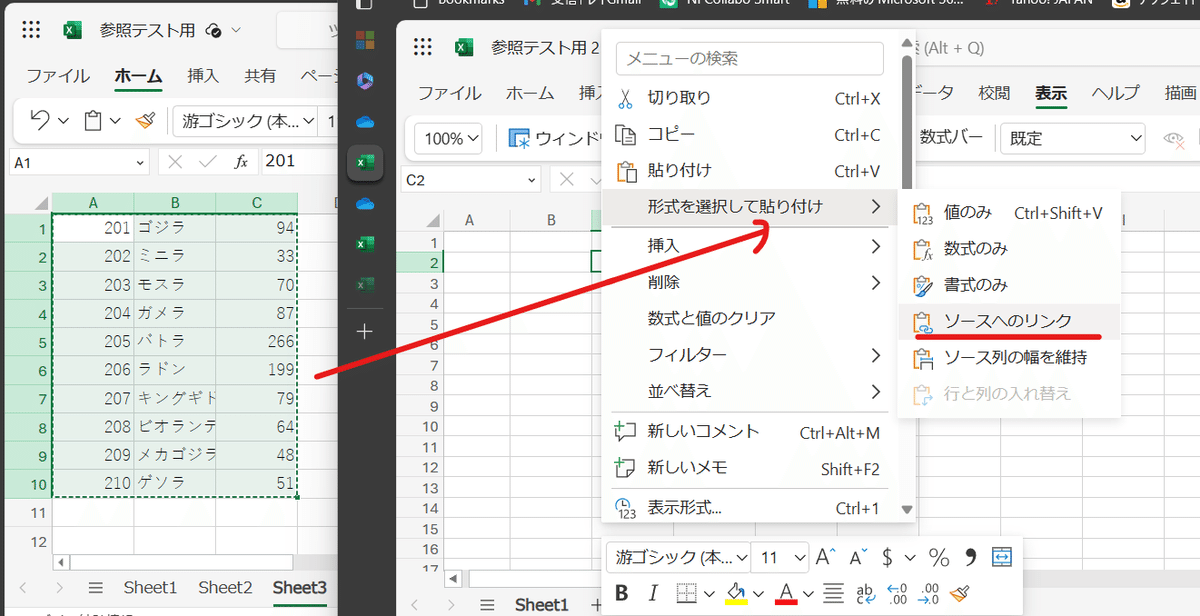Apply red font color button
Viewport: 1200px width, 616px height.
[x=786, y=593]
